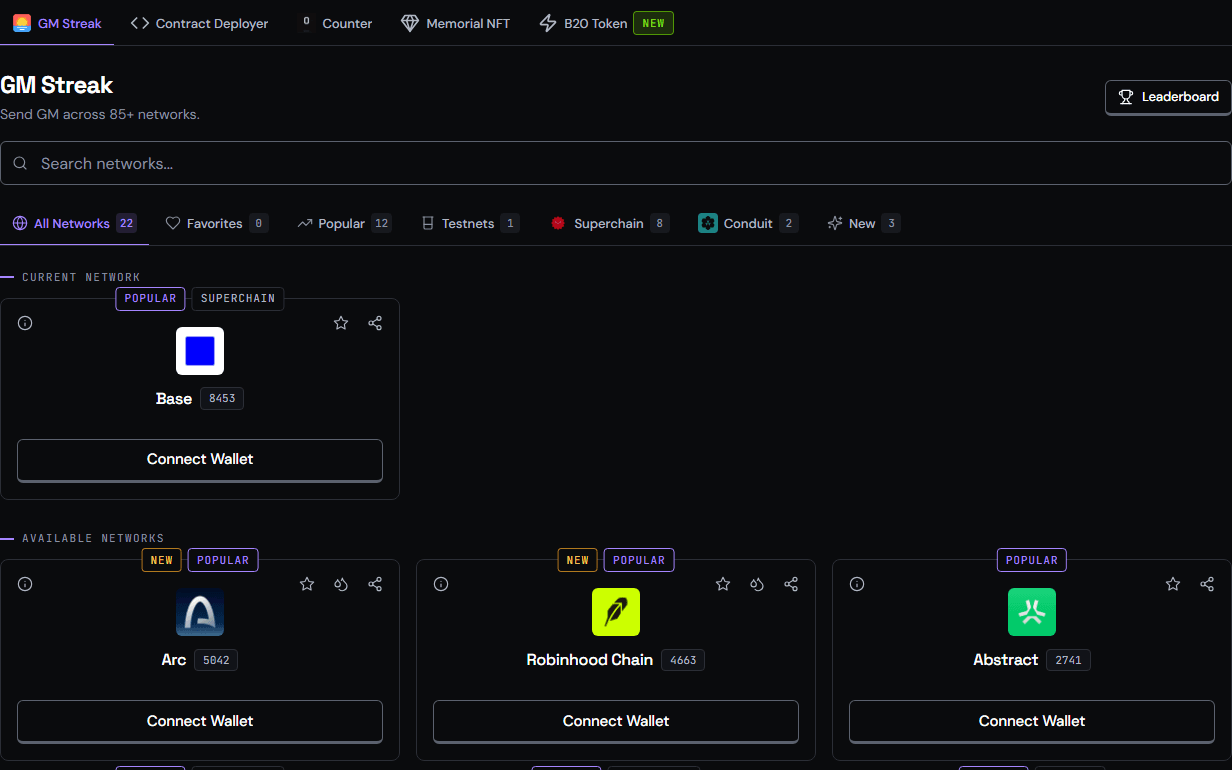Click the faucet drop icon on Arc
The height and width of the screenshot is (770, 1232).
(341, 584)
